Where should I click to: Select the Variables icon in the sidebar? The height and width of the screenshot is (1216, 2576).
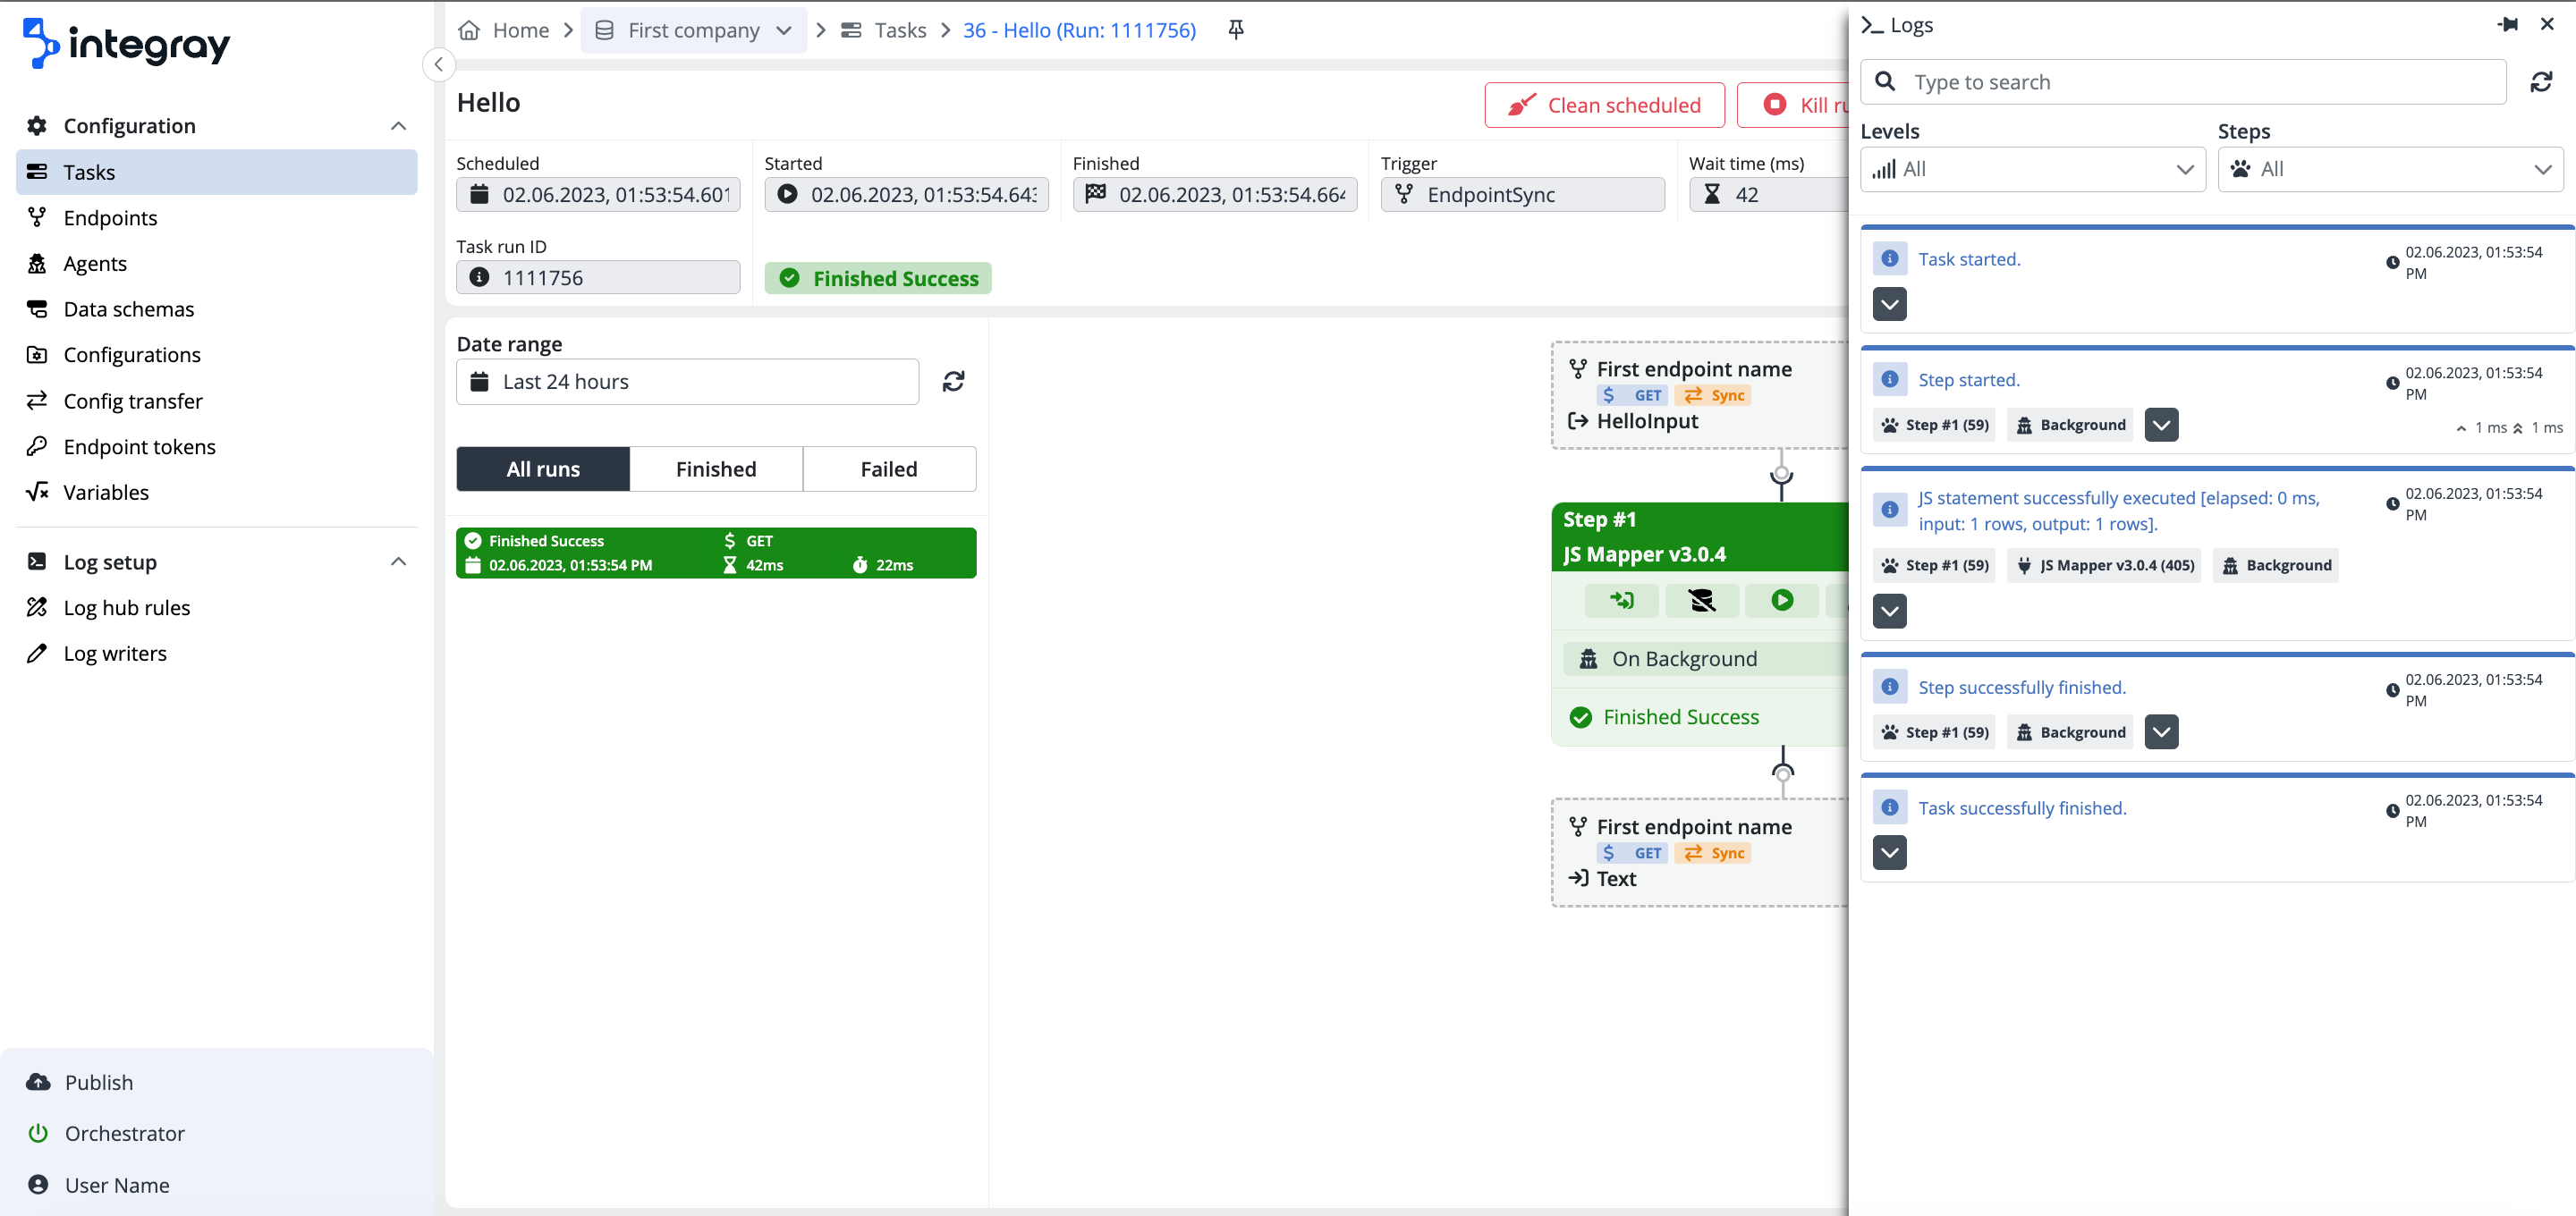37,491
